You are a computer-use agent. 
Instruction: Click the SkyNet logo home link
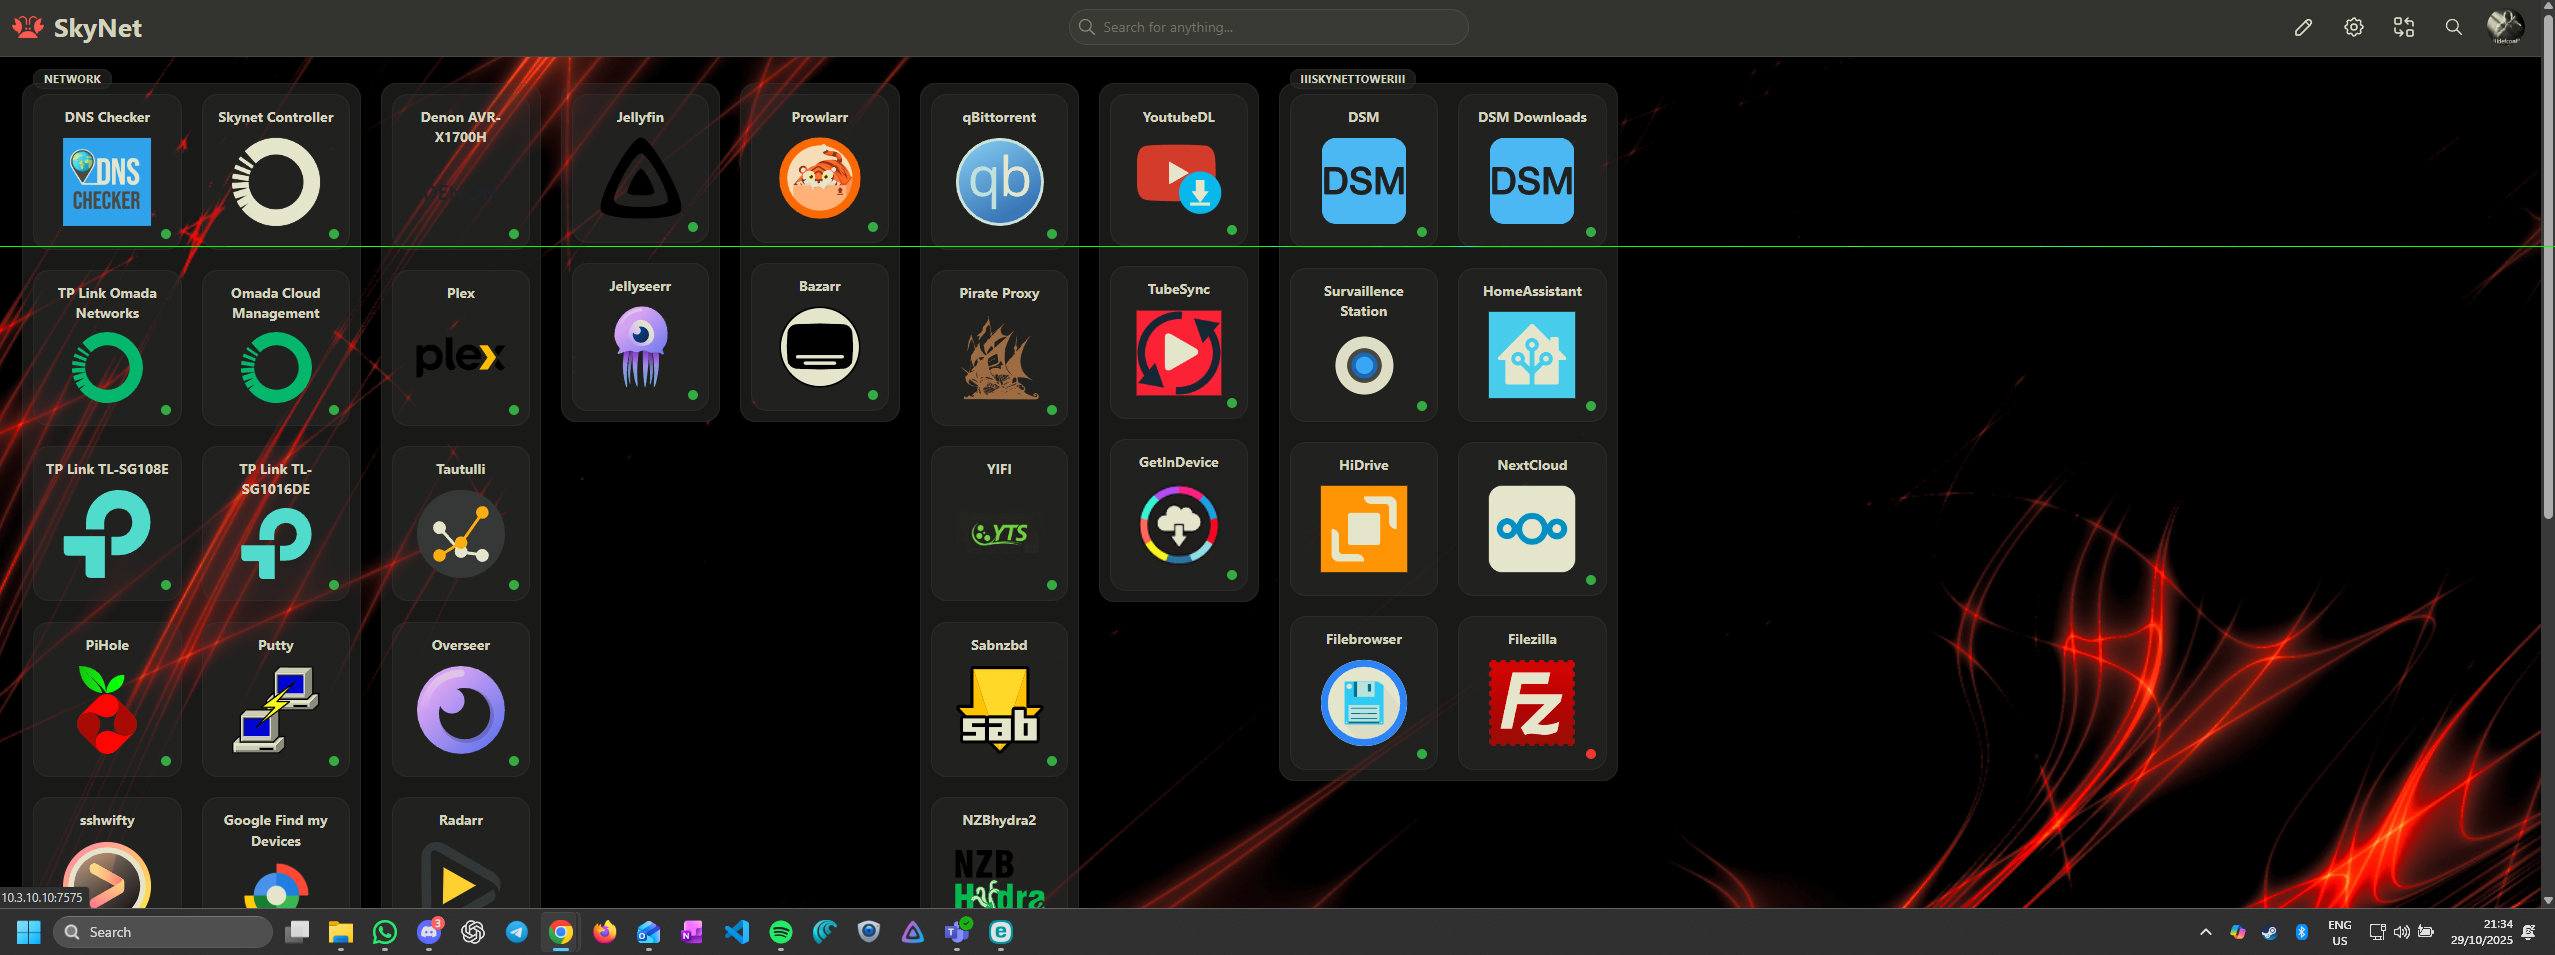(78, 28)
